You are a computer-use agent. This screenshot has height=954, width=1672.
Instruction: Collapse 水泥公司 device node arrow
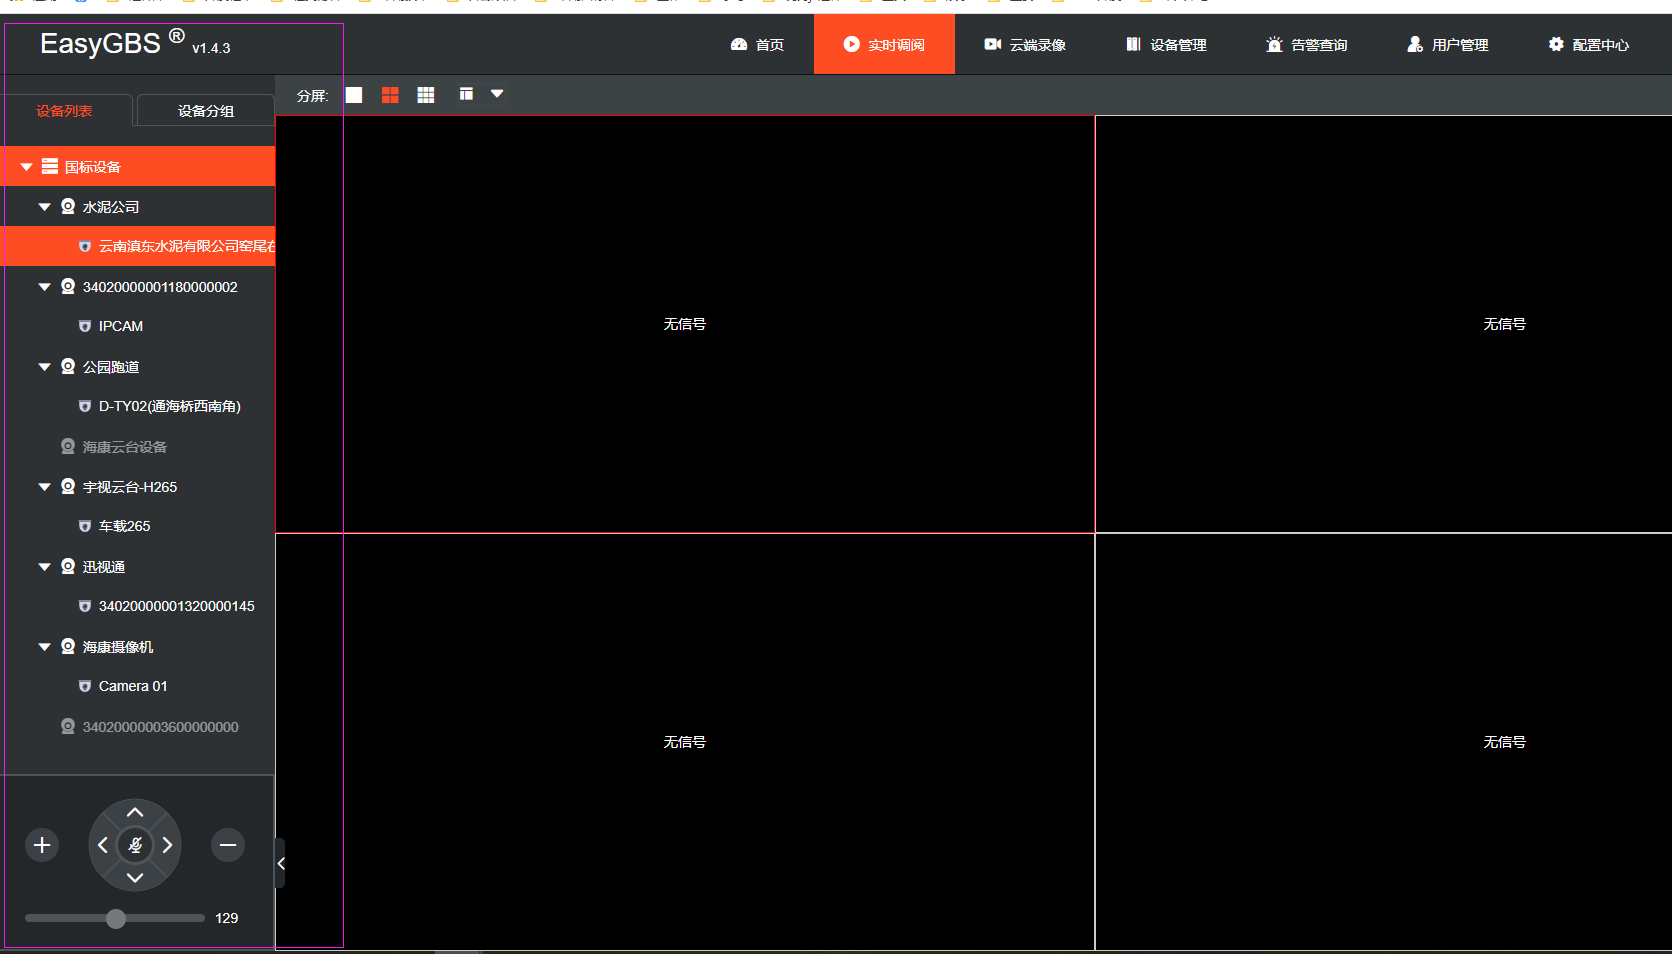coord(44,207)
